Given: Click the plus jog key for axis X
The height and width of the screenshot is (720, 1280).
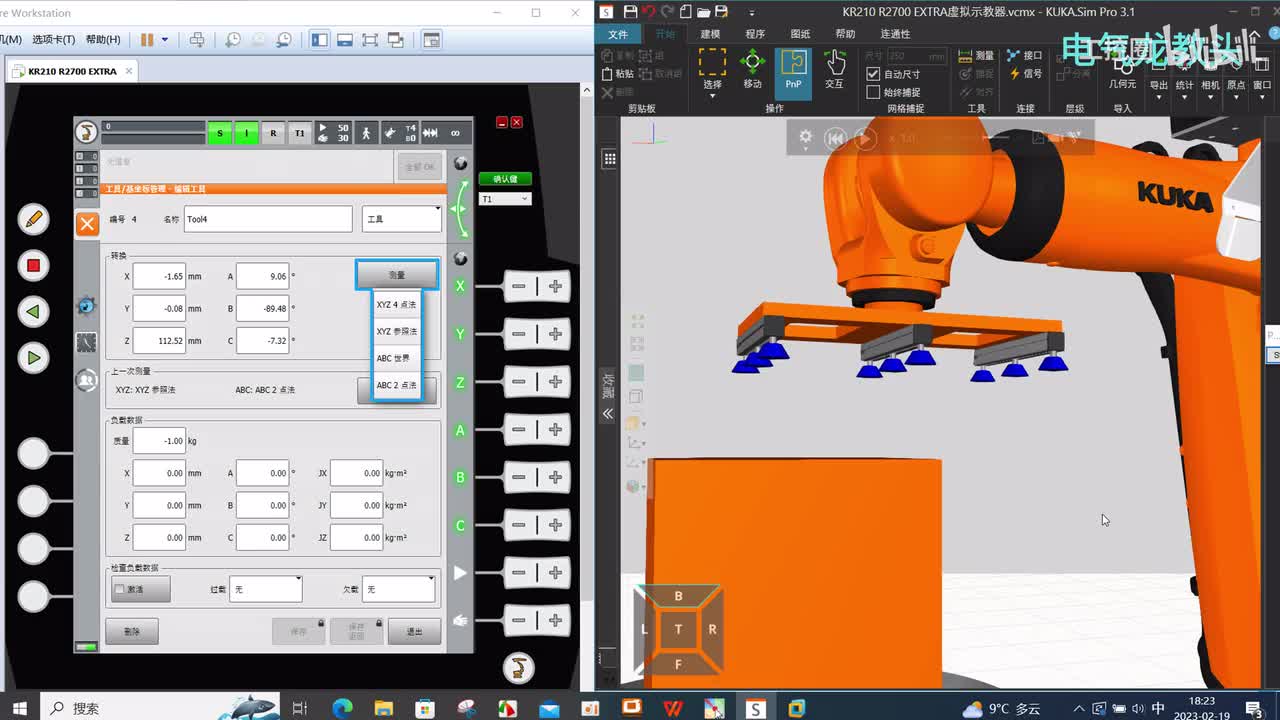Looking at the screenshot, I should pyautogui.click(x=555, y=286).
